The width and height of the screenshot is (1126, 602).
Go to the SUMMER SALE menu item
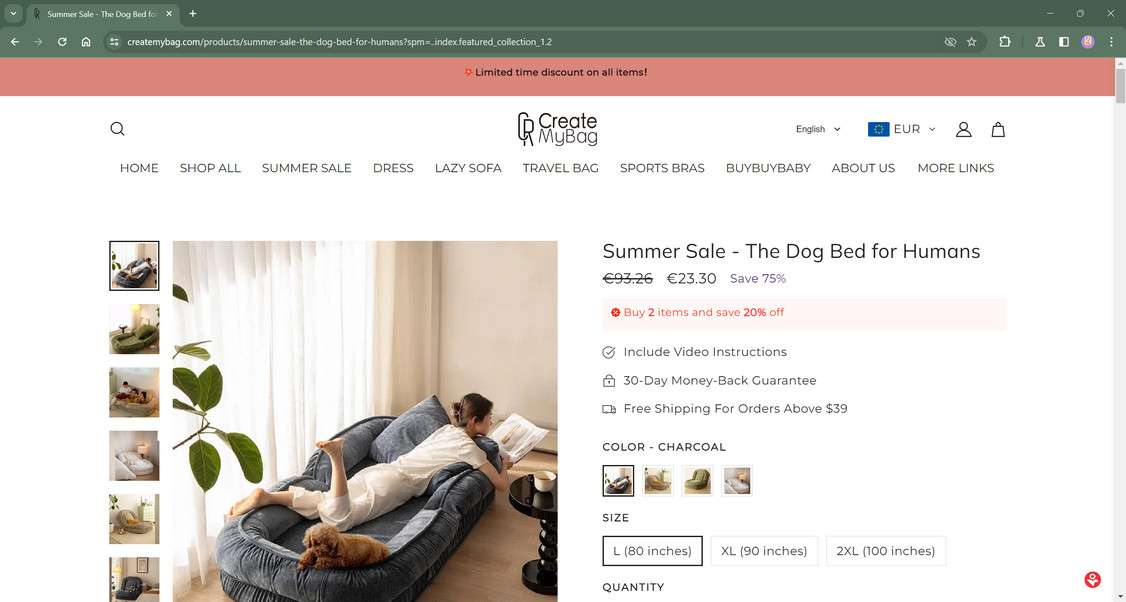[307, 168]
